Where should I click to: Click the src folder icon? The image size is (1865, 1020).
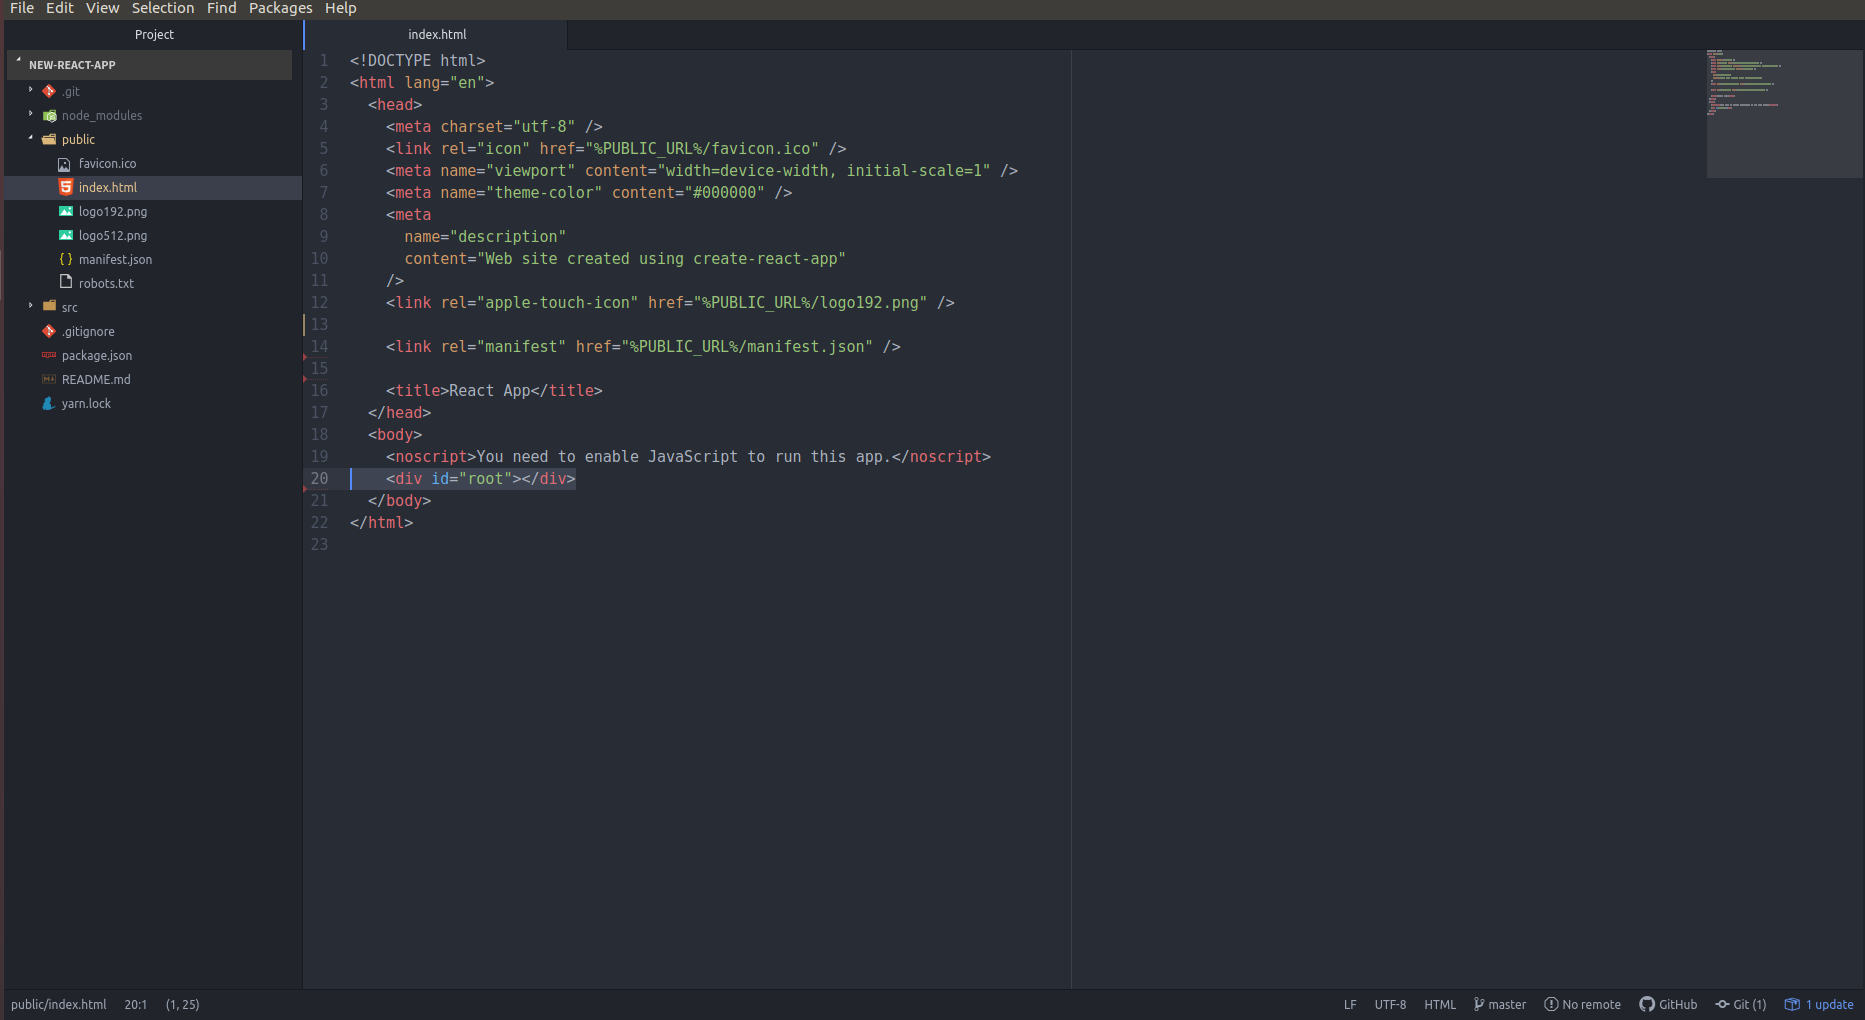click(49, 306)
